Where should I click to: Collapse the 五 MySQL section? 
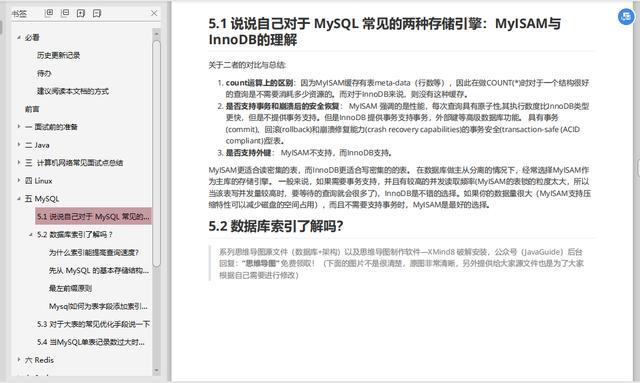19,198
